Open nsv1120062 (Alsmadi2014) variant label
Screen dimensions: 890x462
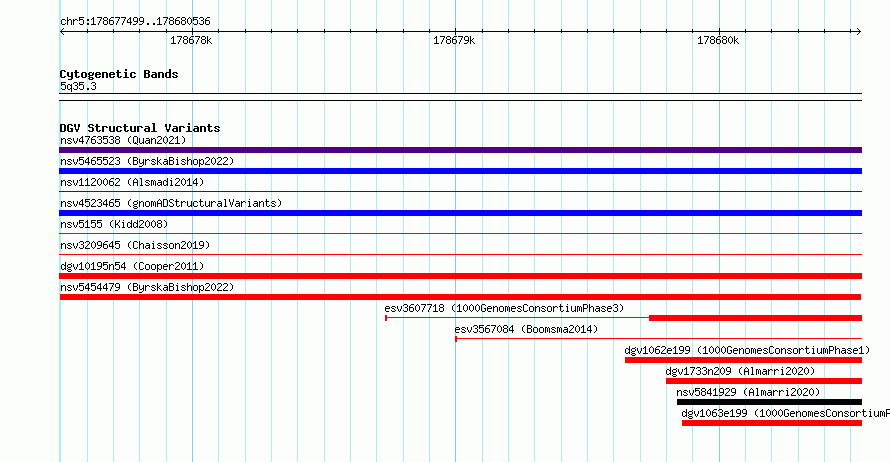pos(132,182)
